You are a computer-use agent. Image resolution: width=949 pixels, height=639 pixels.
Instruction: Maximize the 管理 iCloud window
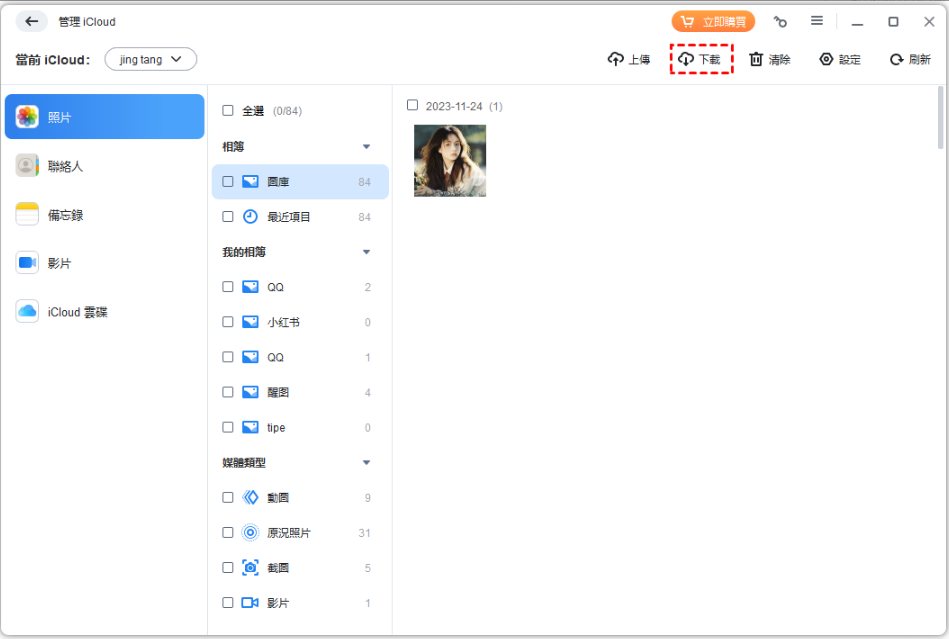point(893,22)
